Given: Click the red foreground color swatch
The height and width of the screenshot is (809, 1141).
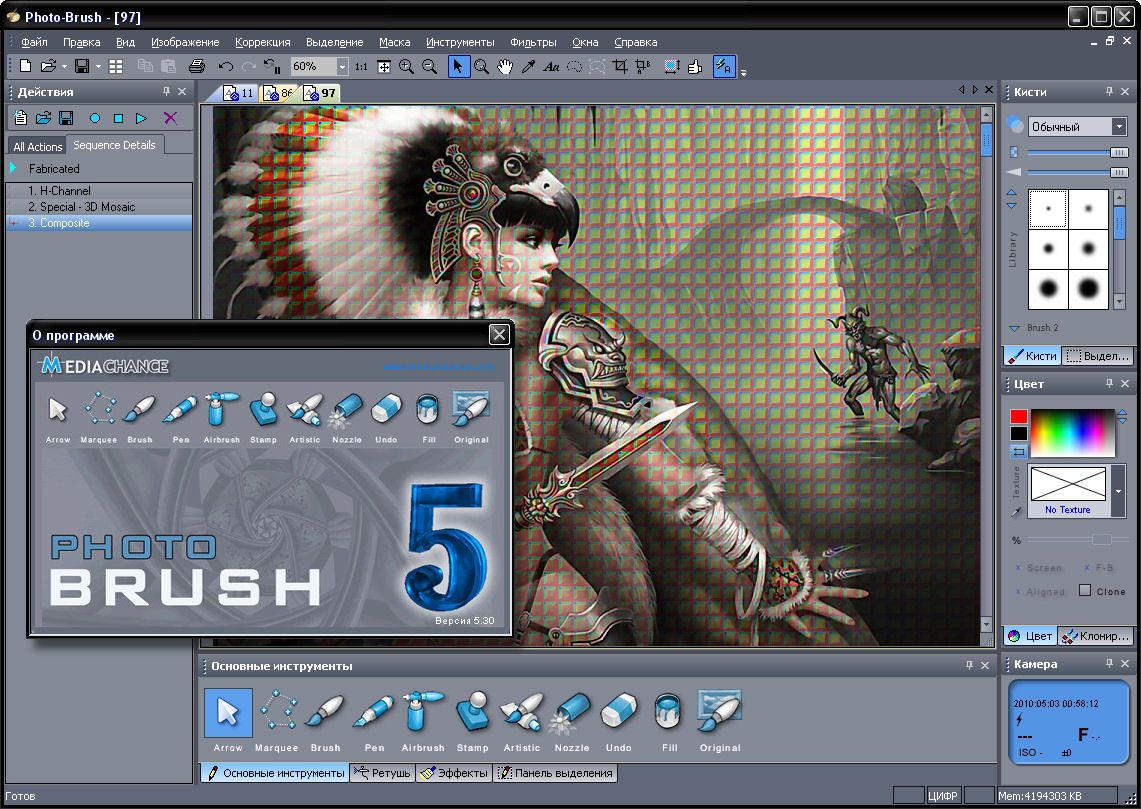Looking at the screenshot, I should click(1019, 417).
